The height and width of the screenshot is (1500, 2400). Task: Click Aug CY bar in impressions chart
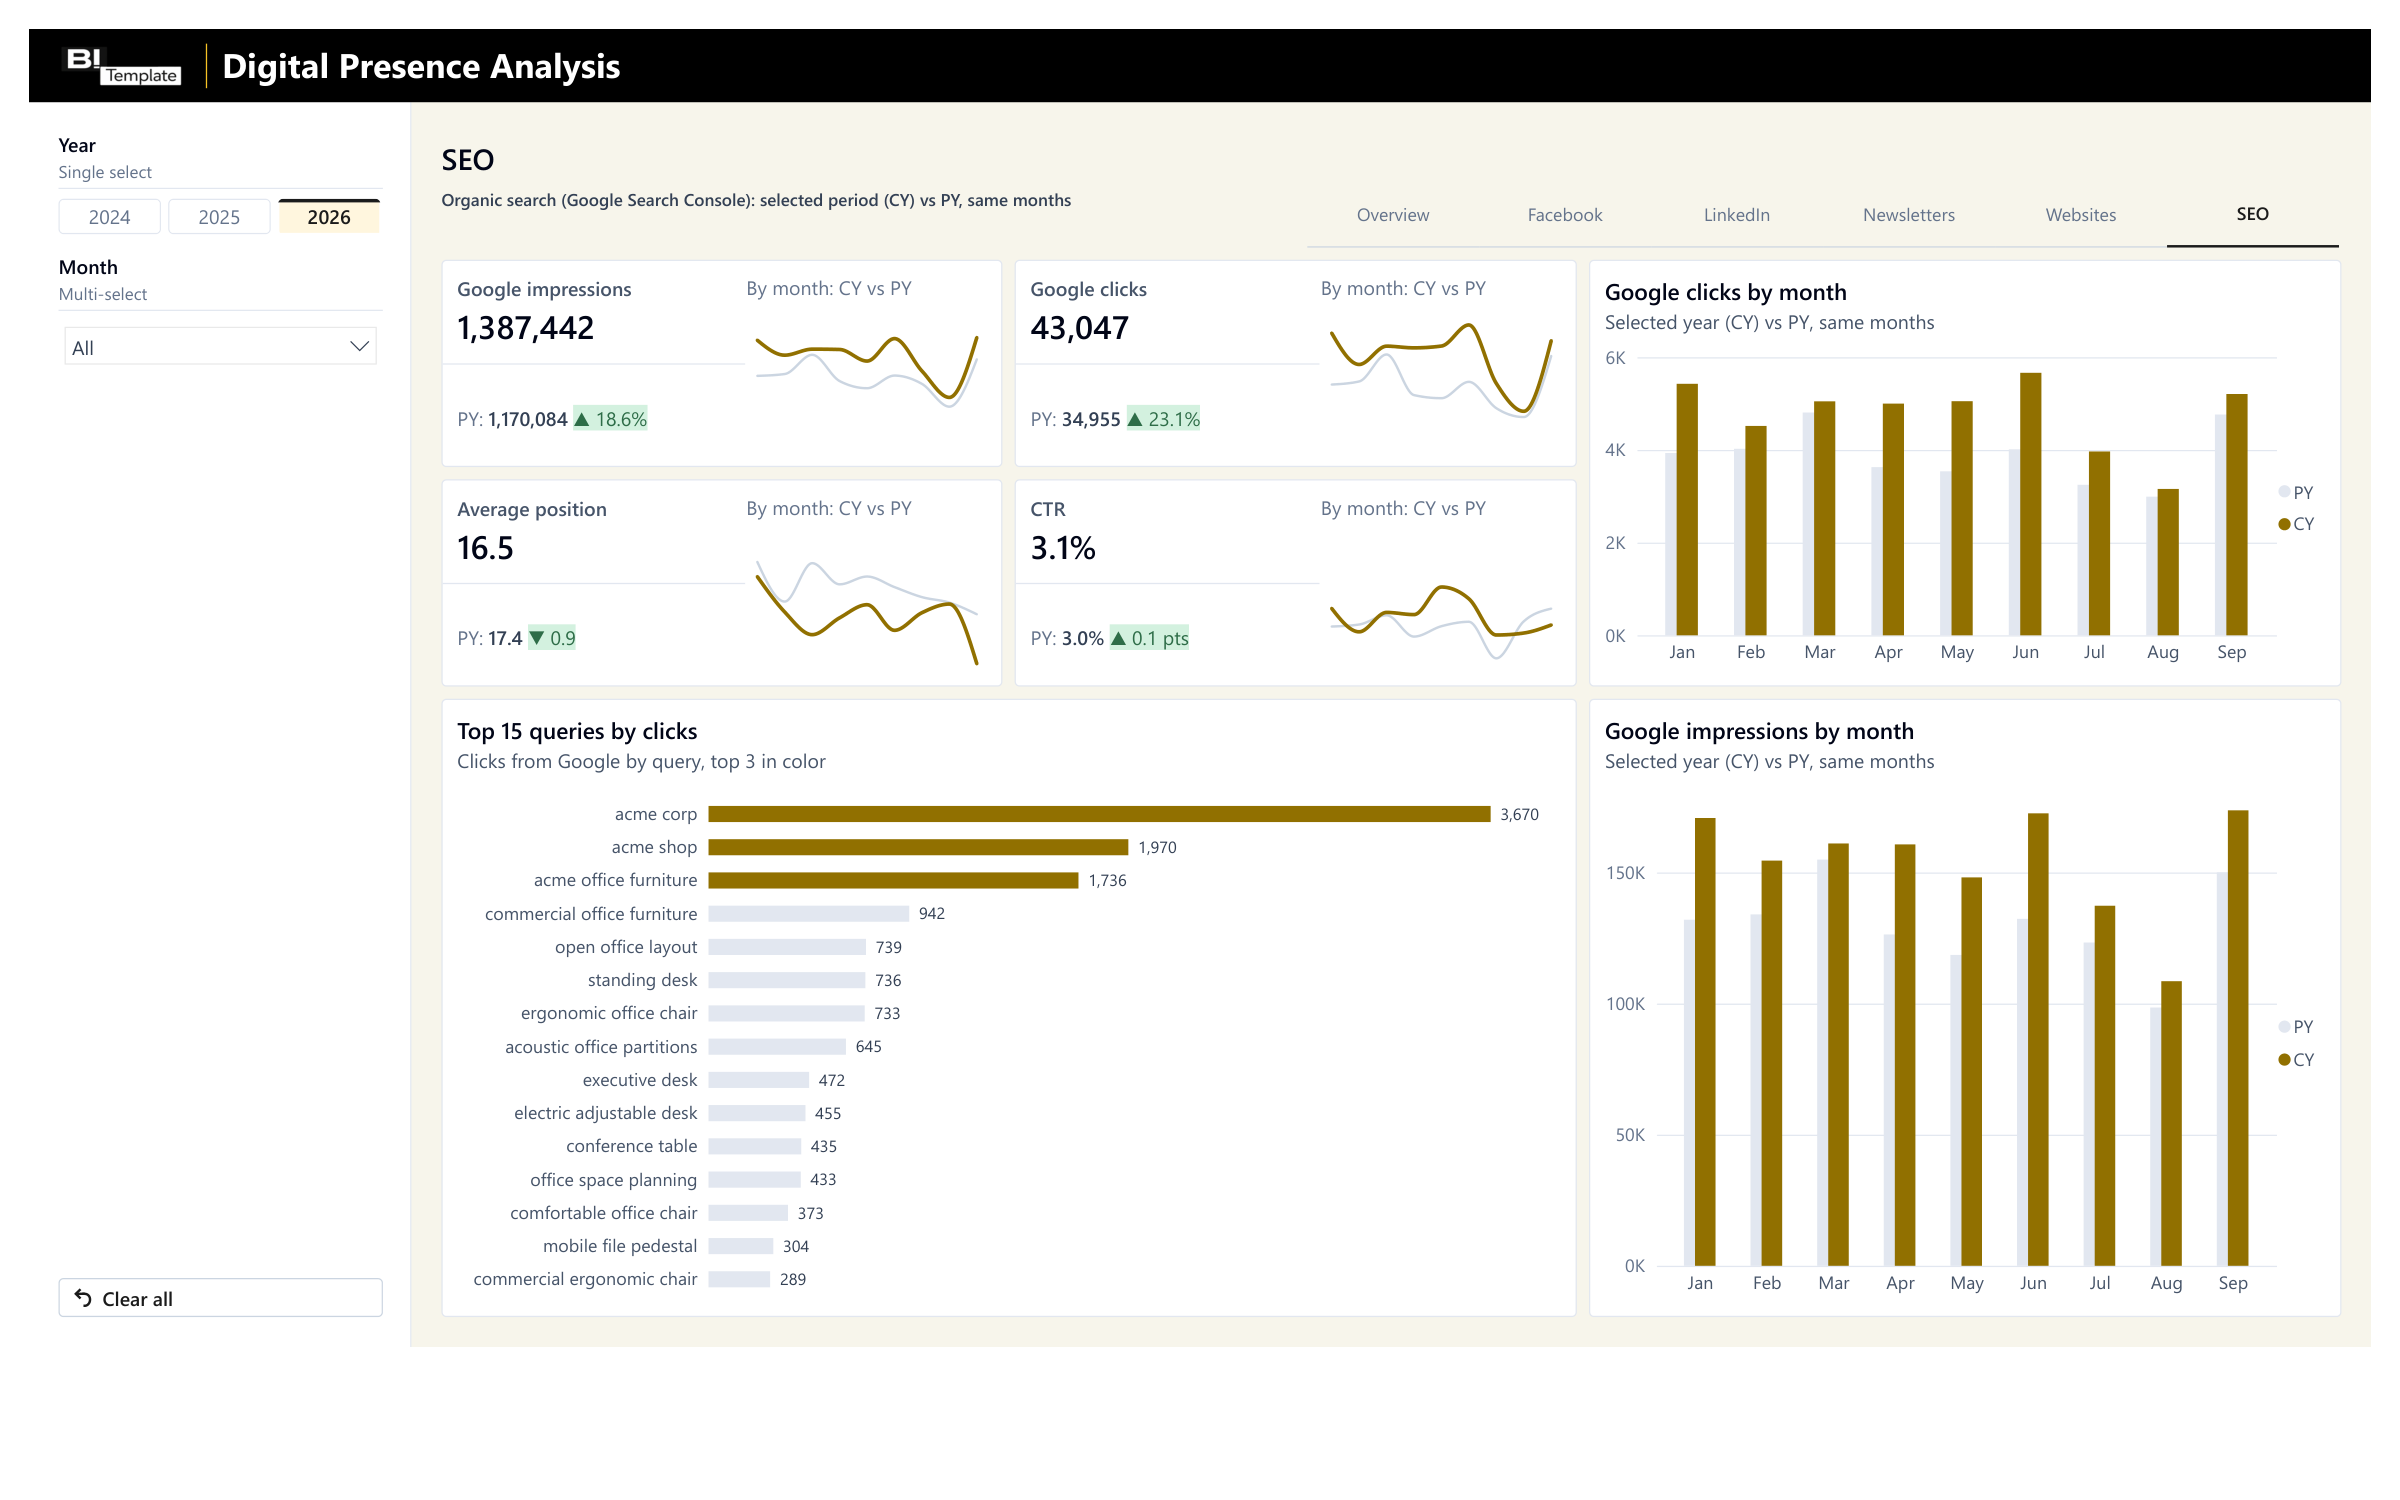[2171, 1123]
